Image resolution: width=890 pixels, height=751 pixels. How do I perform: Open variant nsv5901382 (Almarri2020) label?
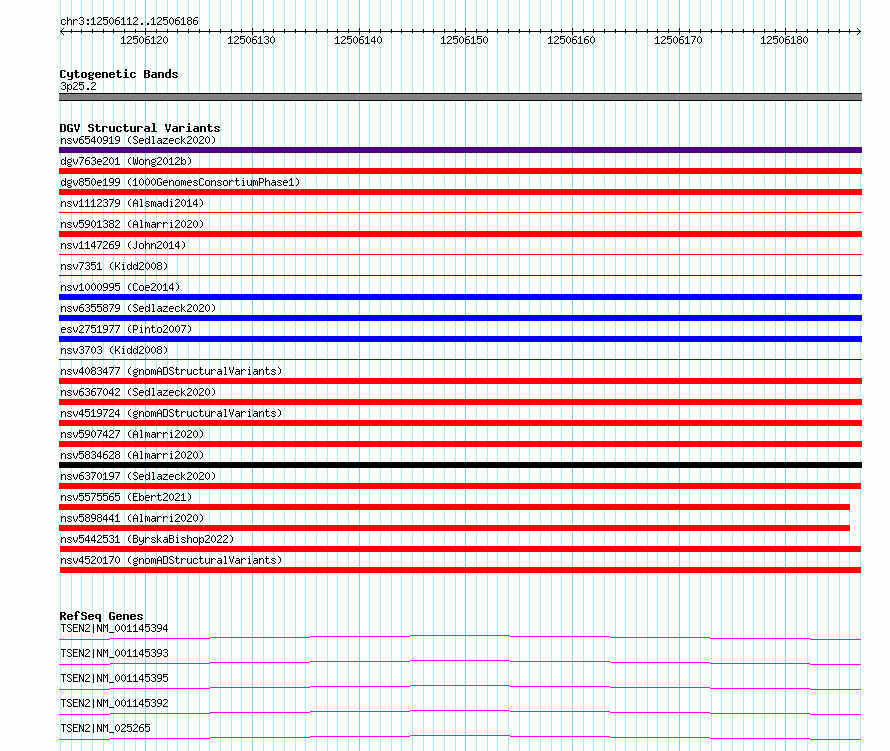(x=132, y=224)
